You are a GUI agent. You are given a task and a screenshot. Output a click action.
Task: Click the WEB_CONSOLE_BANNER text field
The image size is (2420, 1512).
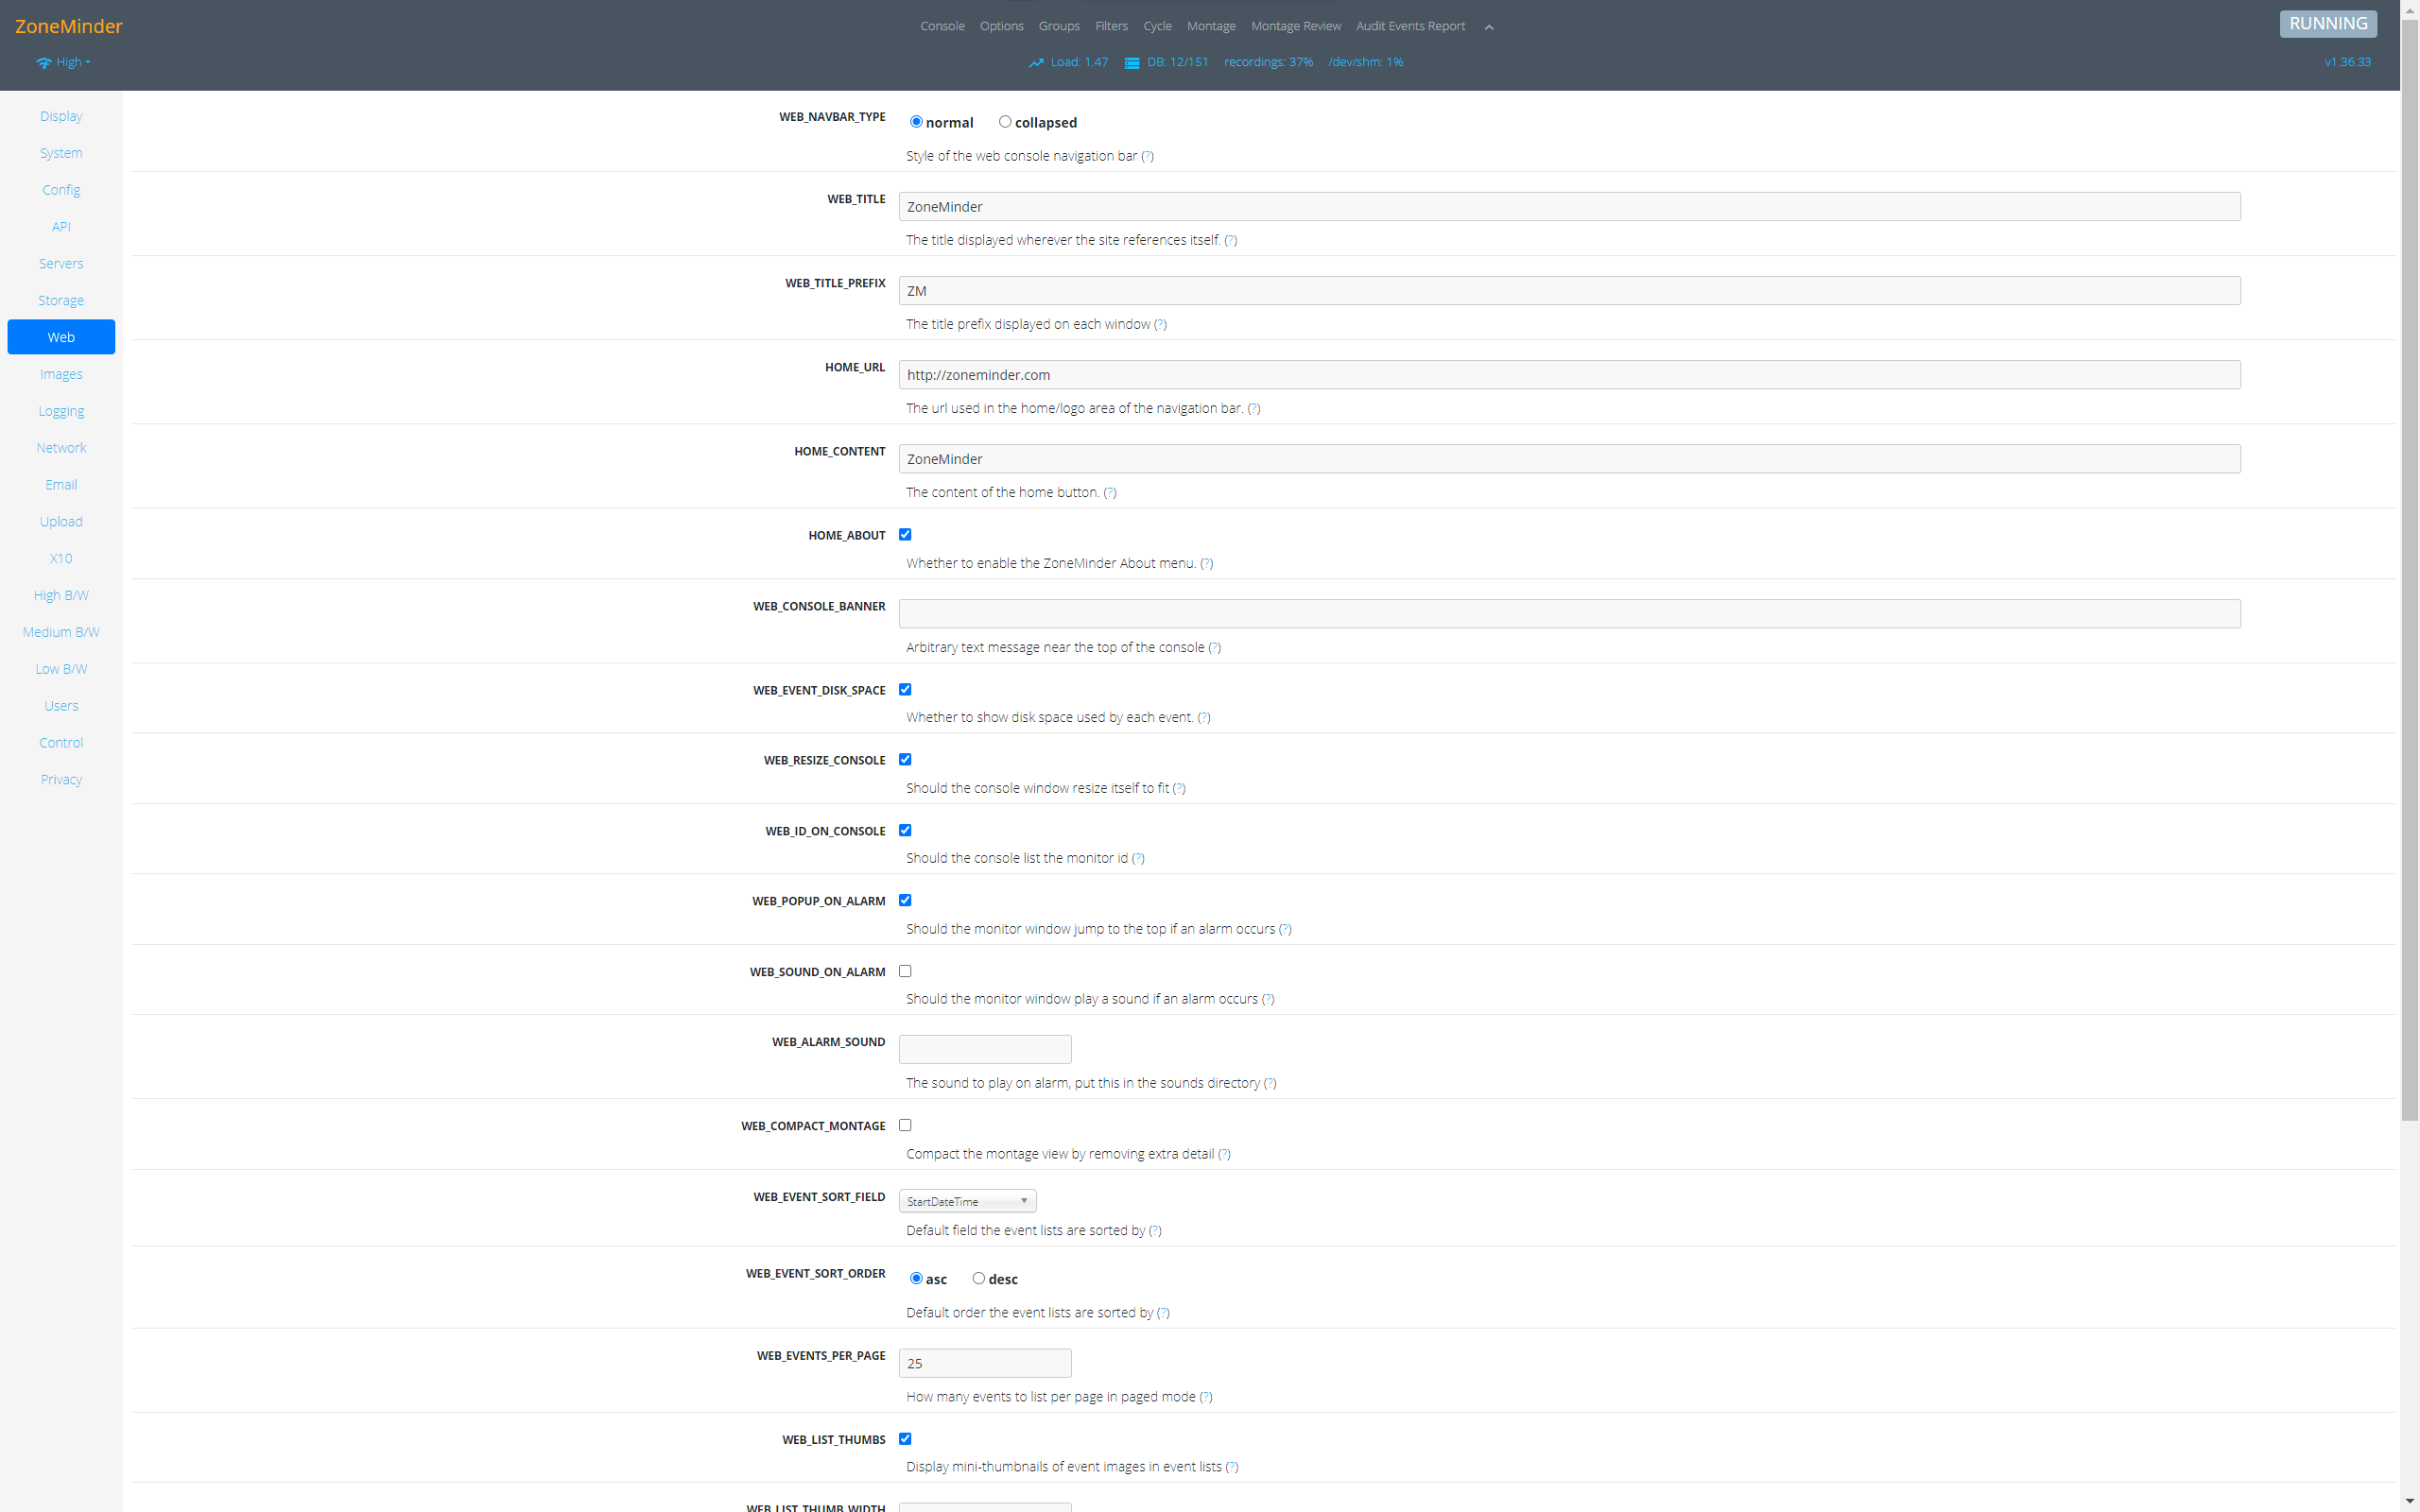click(1568, 614)
